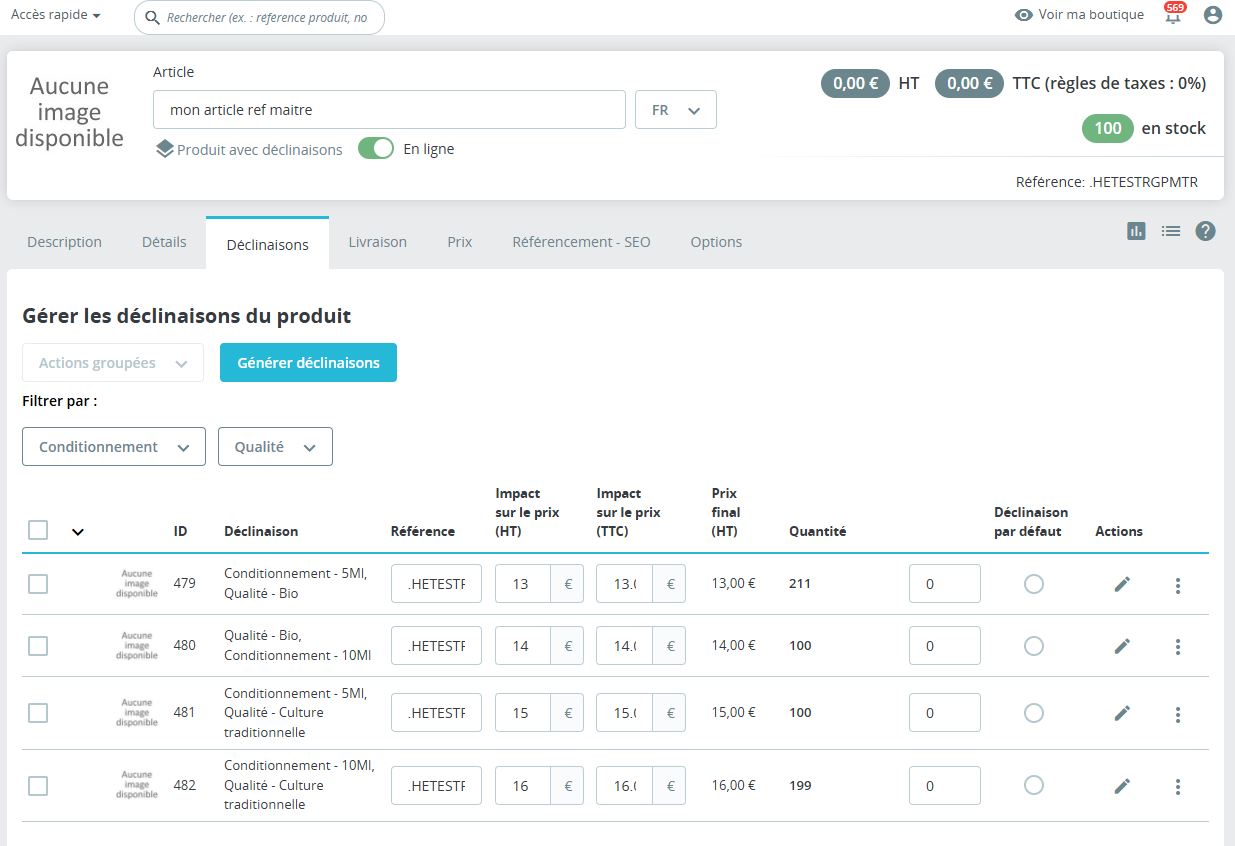Open the user profile account icon
1235x846 pixels.
tap(1213, 15)
